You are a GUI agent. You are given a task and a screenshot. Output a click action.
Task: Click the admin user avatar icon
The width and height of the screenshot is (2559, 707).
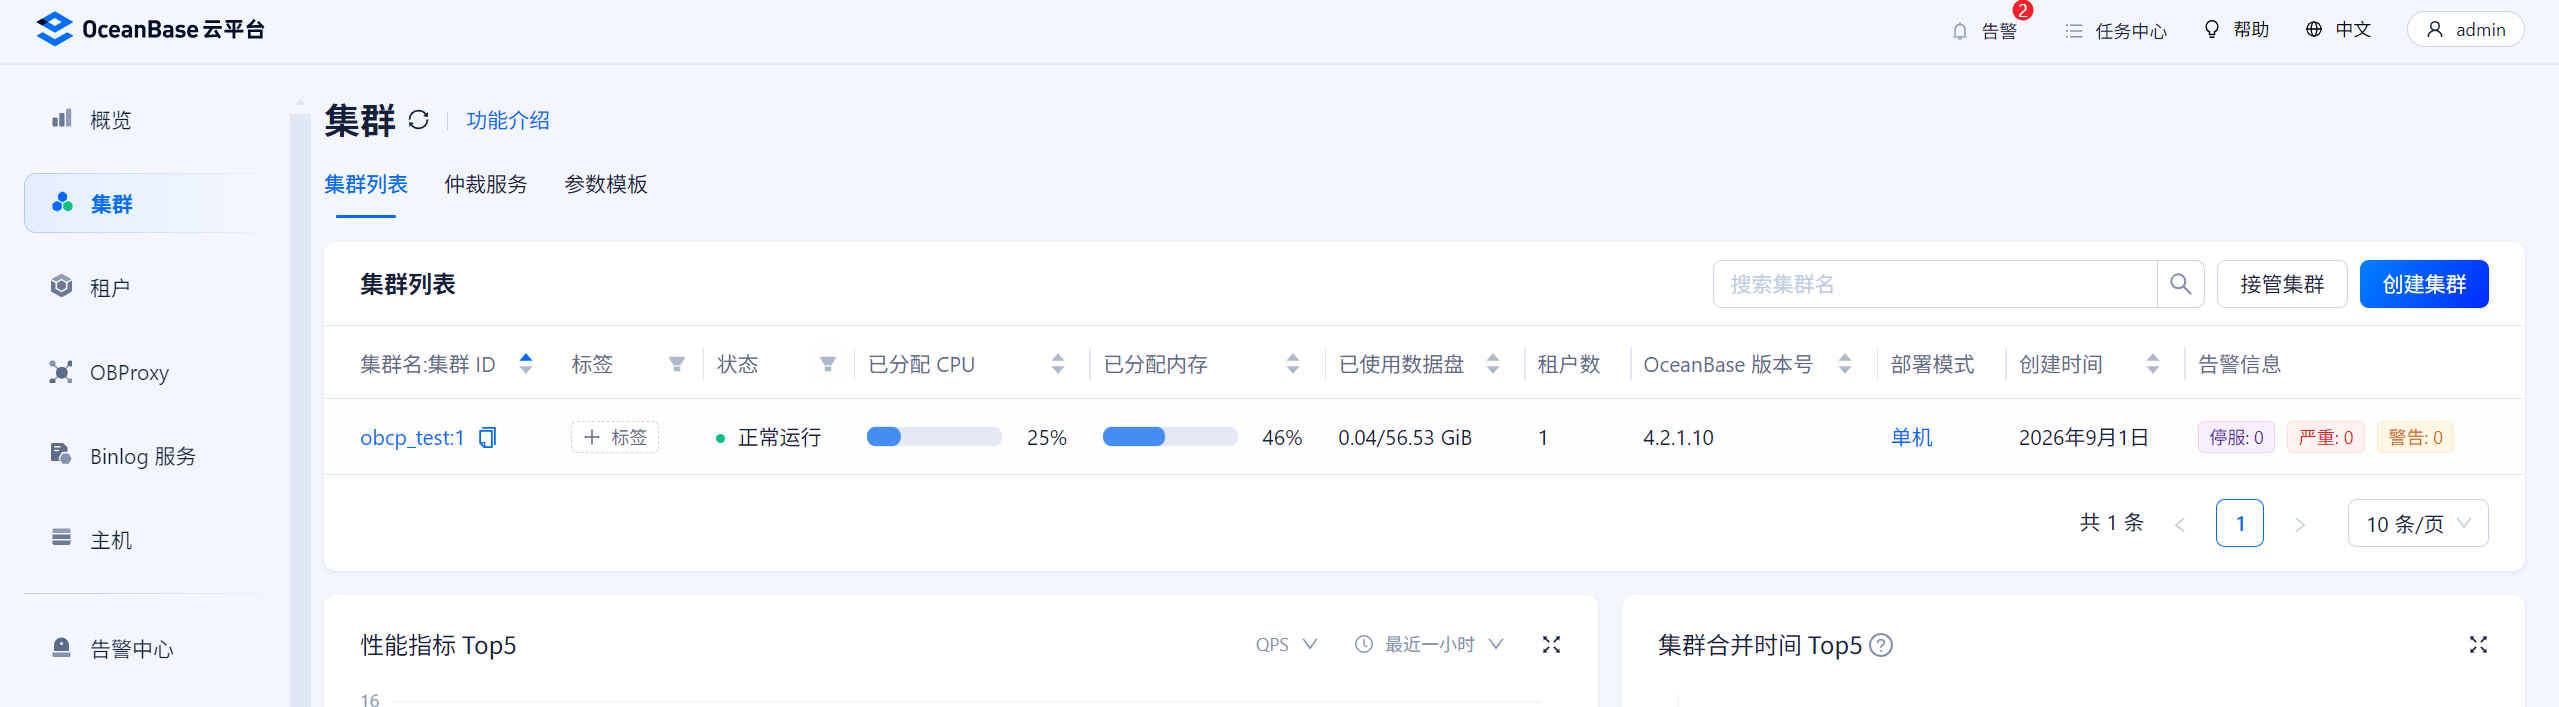(x=2435, y=29)
